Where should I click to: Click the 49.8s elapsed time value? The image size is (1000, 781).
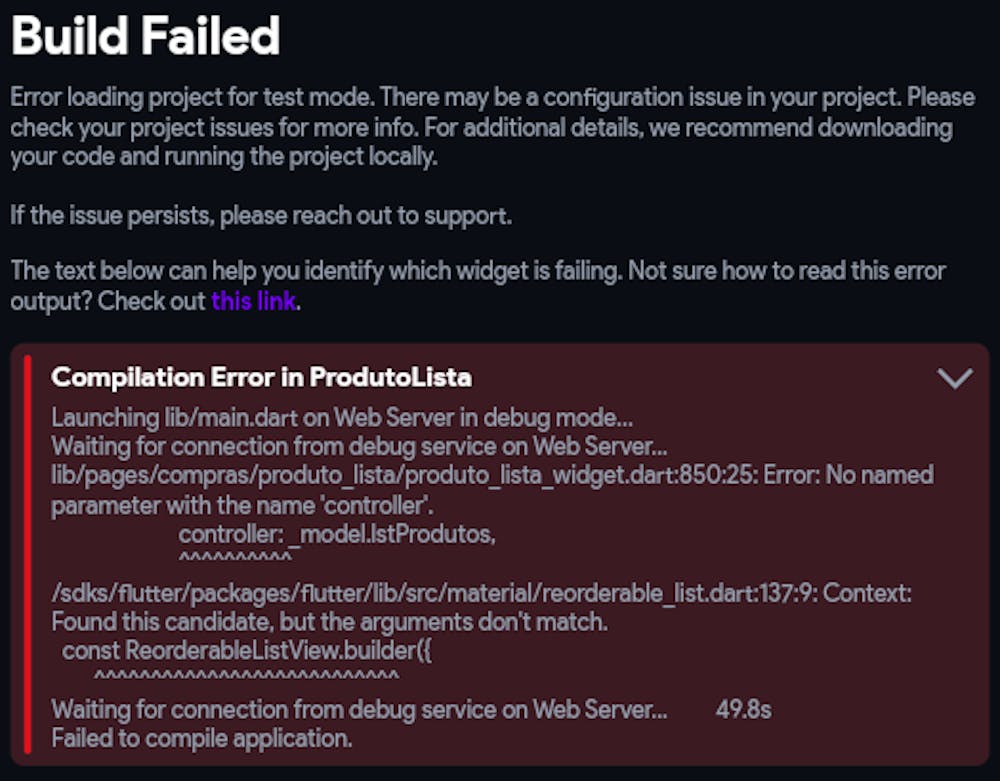tap(743, 711)
